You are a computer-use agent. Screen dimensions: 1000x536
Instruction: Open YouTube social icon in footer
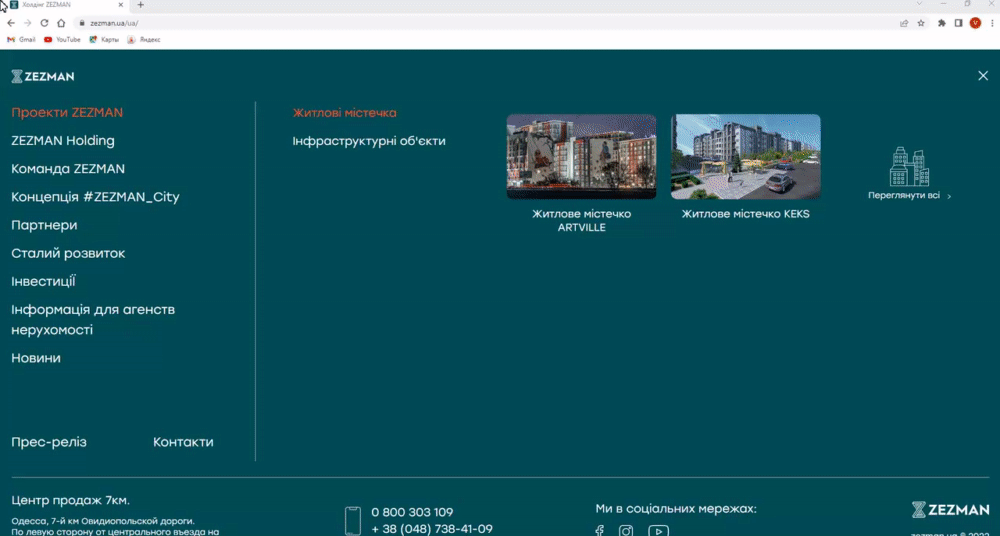(658, 530)
